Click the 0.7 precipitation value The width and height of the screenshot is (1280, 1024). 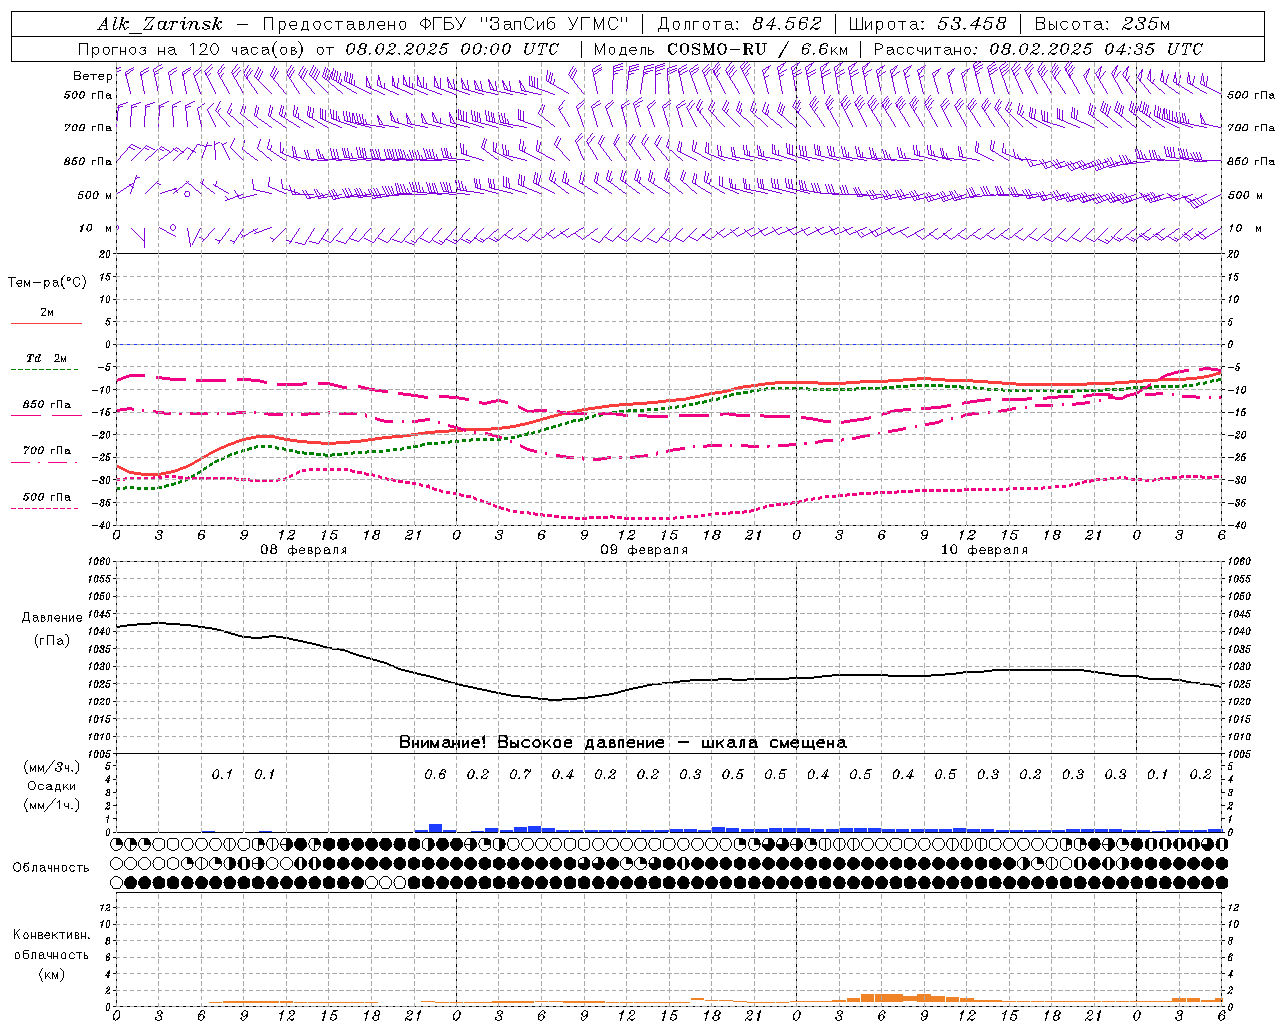tap(520, 775)
